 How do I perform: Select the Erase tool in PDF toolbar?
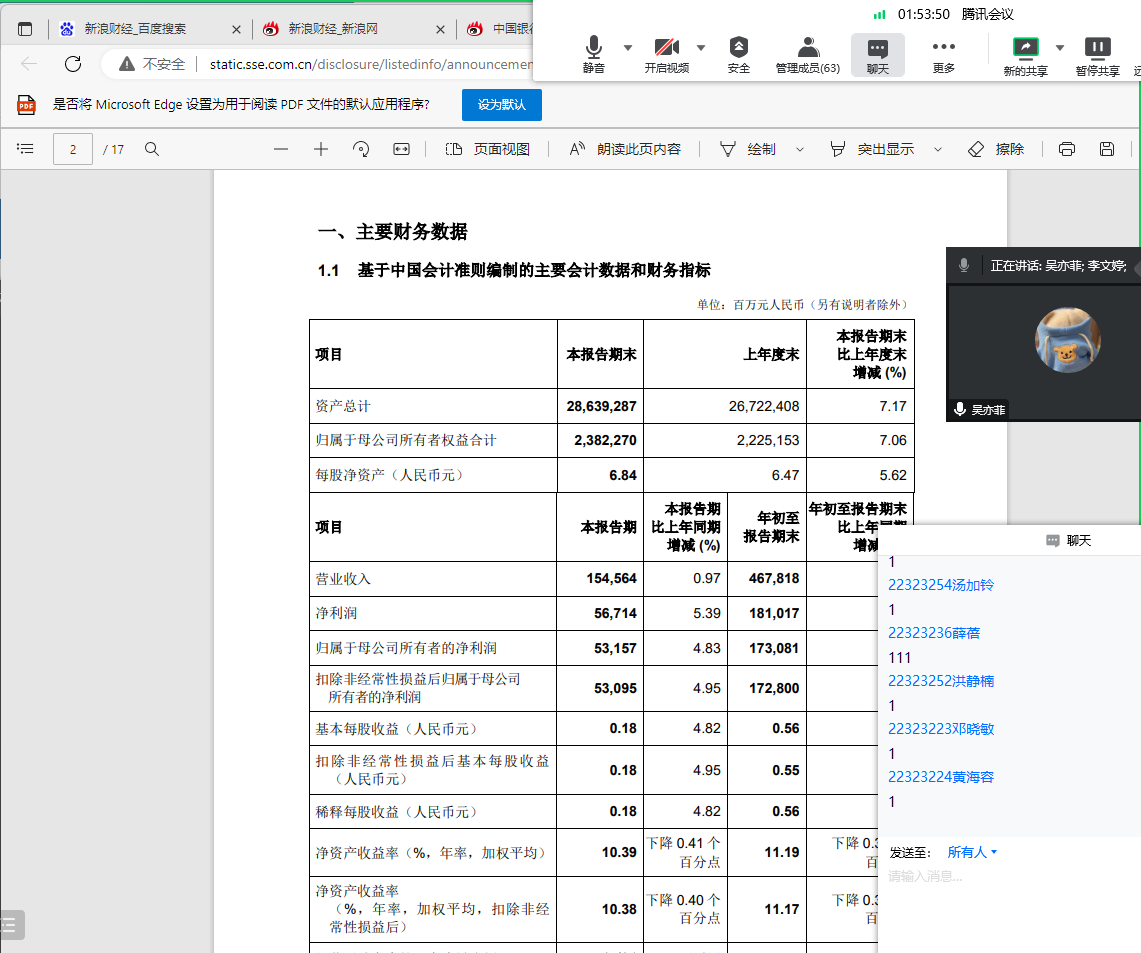pos(996,149)
